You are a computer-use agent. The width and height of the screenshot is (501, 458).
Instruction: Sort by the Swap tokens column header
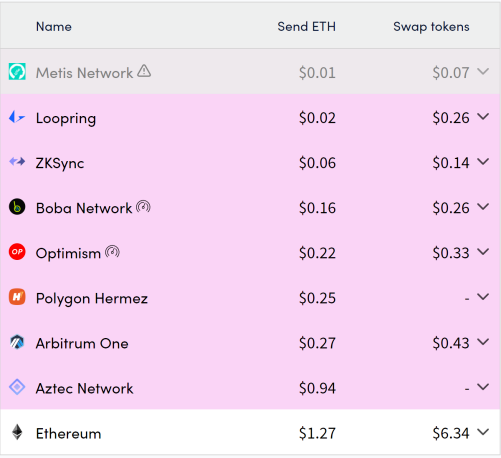click(431, 27)
